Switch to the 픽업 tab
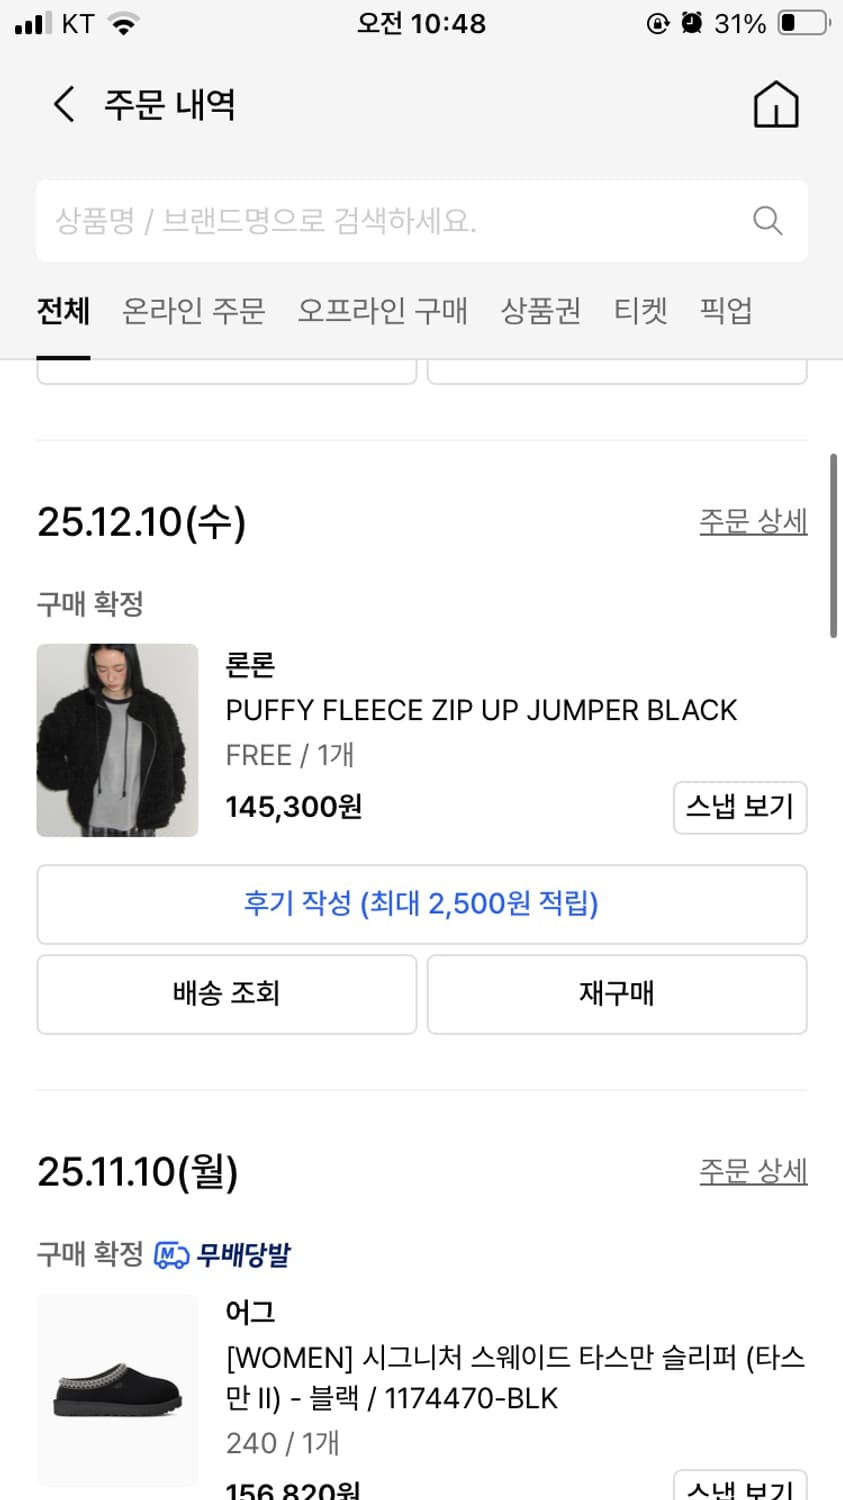 (726, 311)
